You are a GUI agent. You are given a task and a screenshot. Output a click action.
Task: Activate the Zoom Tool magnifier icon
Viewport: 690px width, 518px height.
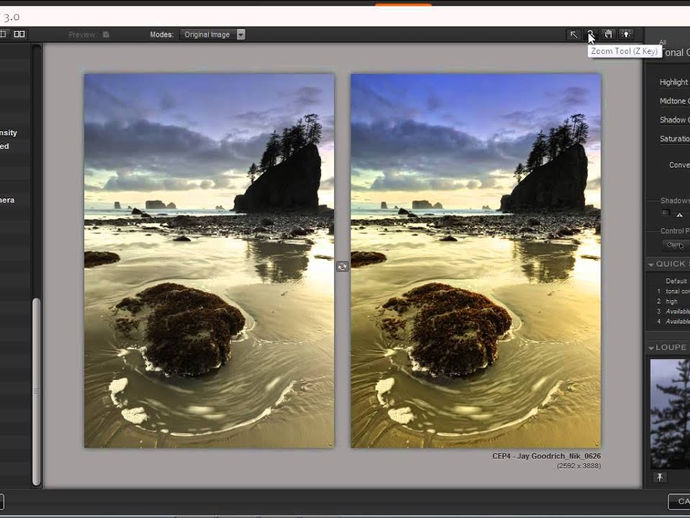coord(591,34)
